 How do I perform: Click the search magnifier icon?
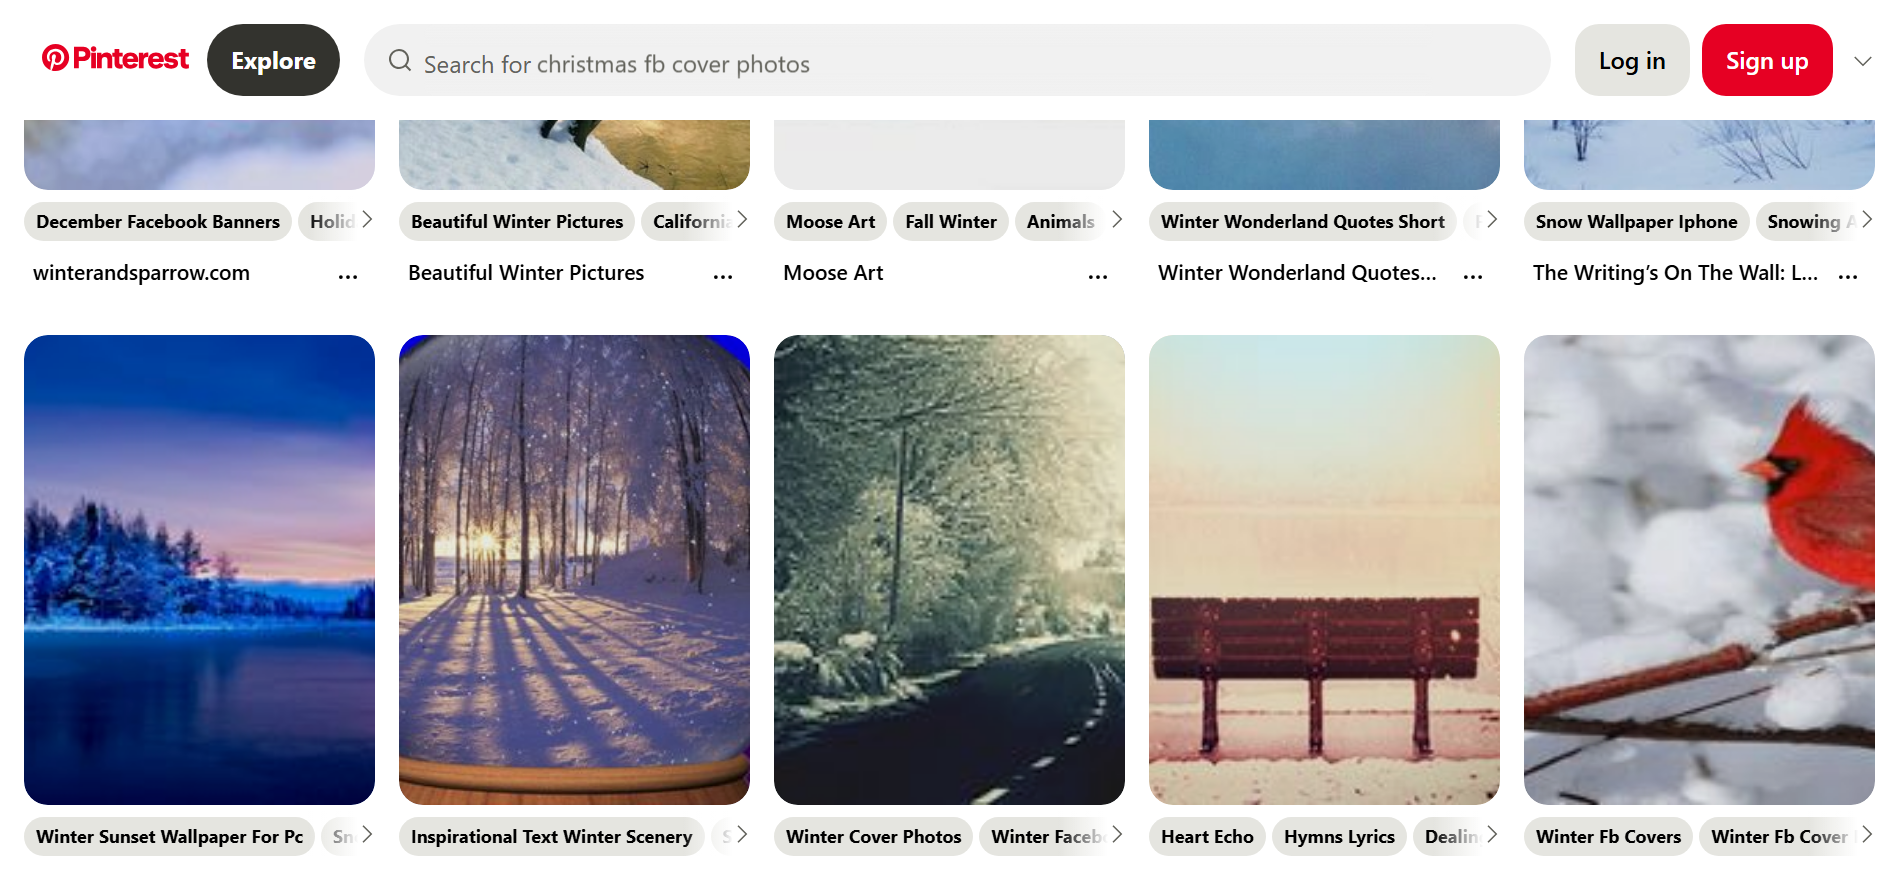pyautogui.click(x=399, y=61)
